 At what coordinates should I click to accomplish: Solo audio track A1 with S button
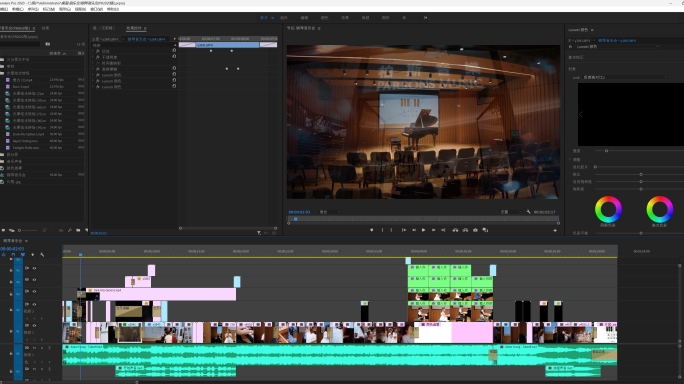[x=41, y=348]
